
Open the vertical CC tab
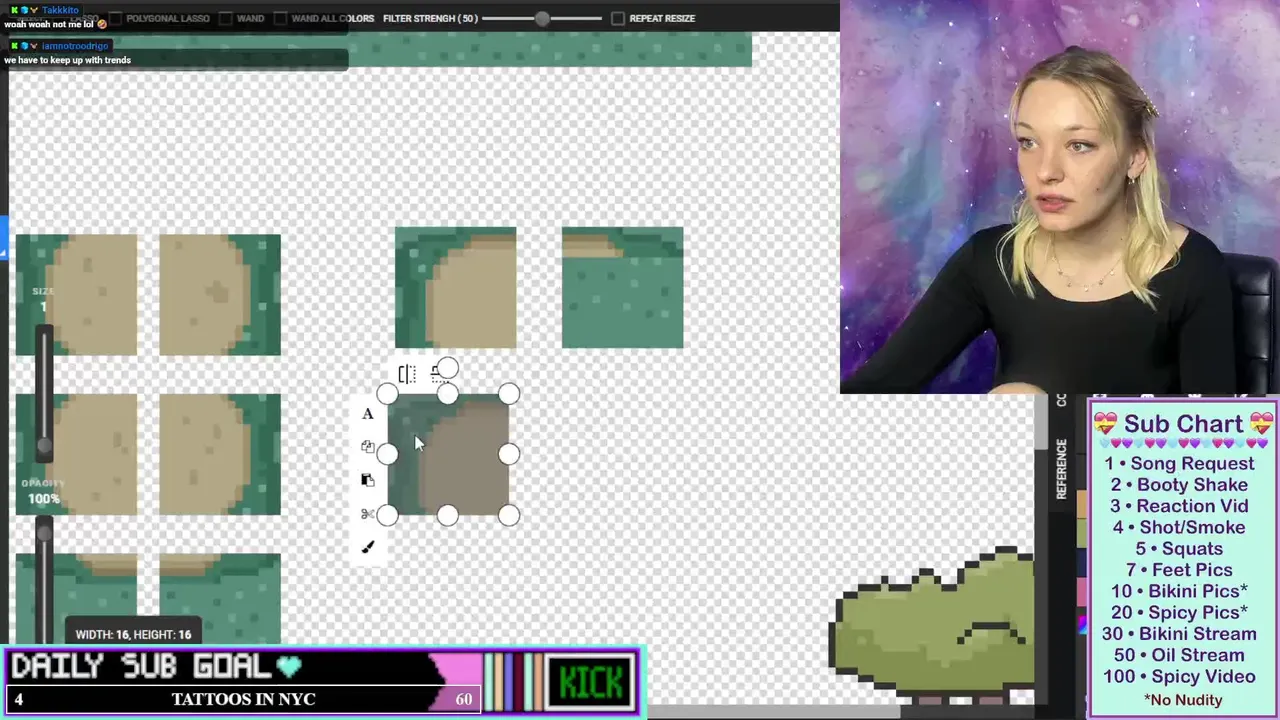1061,400
